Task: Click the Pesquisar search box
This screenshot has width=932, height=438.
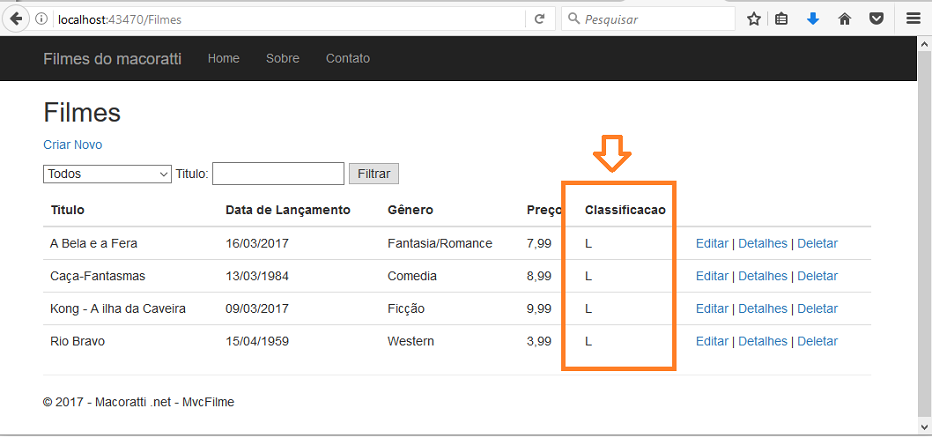Action: [x=648, y=19]
